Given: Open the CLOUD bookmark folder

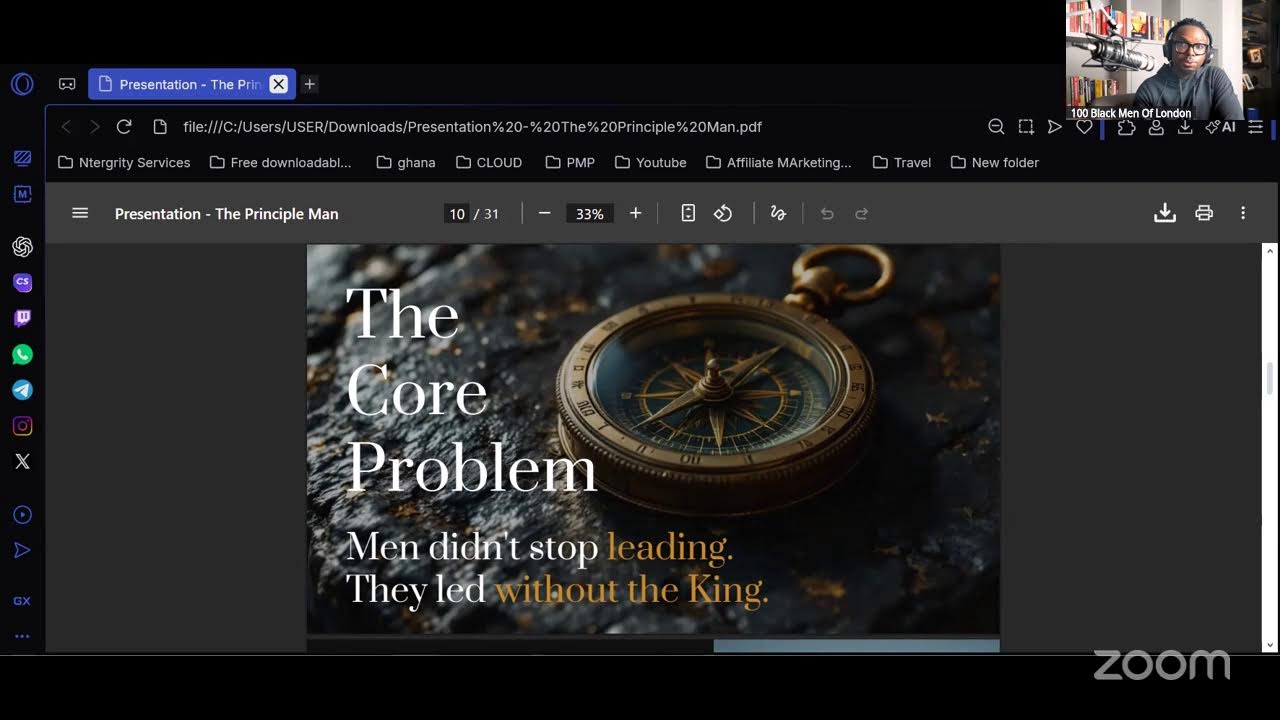Looking at the screenshot, I should point(489,162).
